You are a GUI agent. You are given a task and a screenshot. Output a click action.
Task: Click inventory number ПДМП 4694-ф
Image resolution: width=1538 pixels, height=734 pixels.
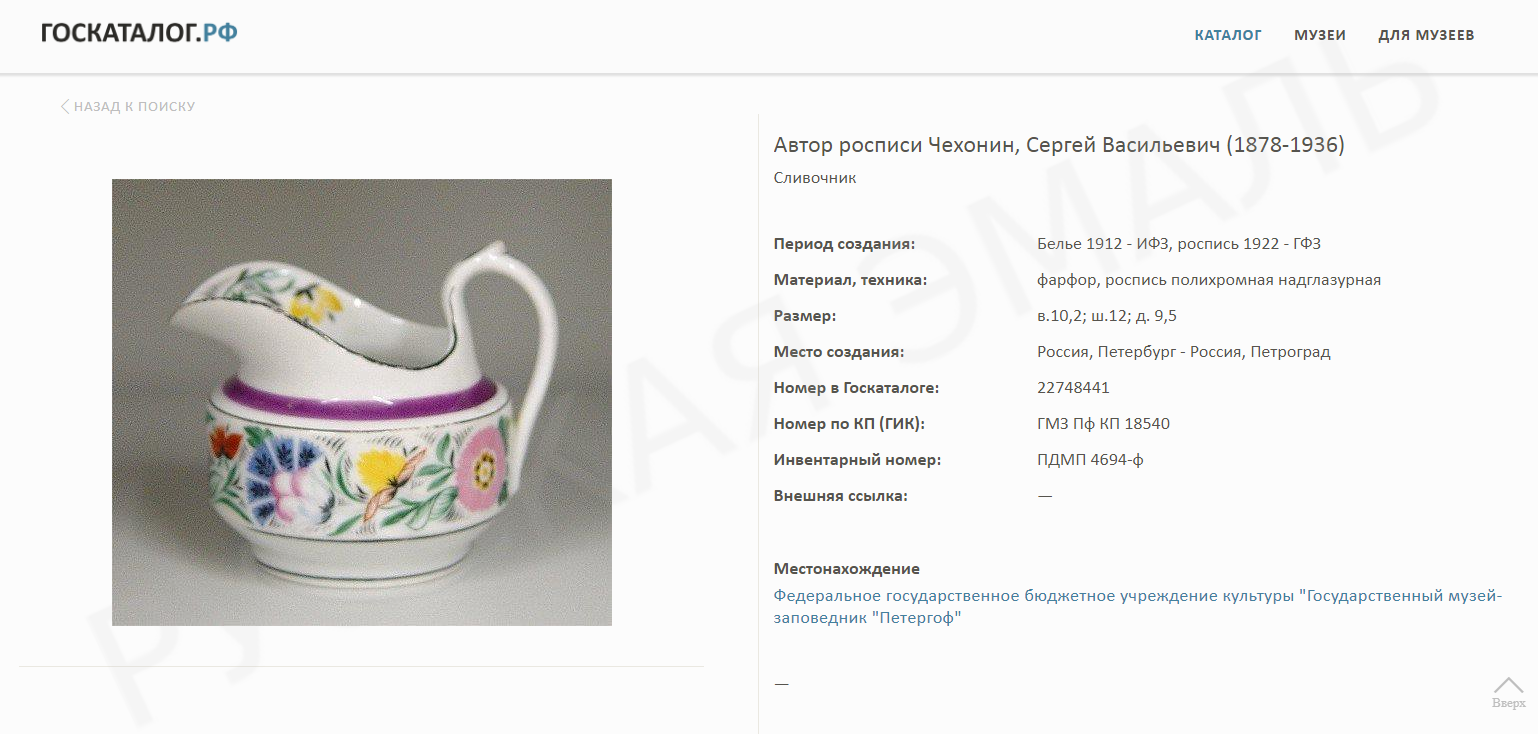click(x=1090, y=460)
